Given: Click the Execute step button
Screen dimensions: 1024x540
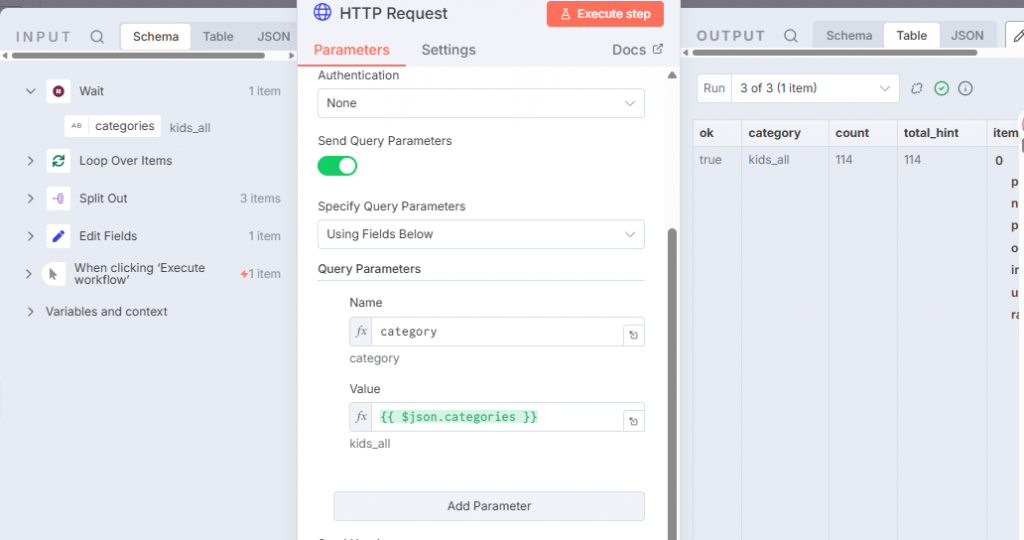Looking at the screenshot, I should 605,14.
